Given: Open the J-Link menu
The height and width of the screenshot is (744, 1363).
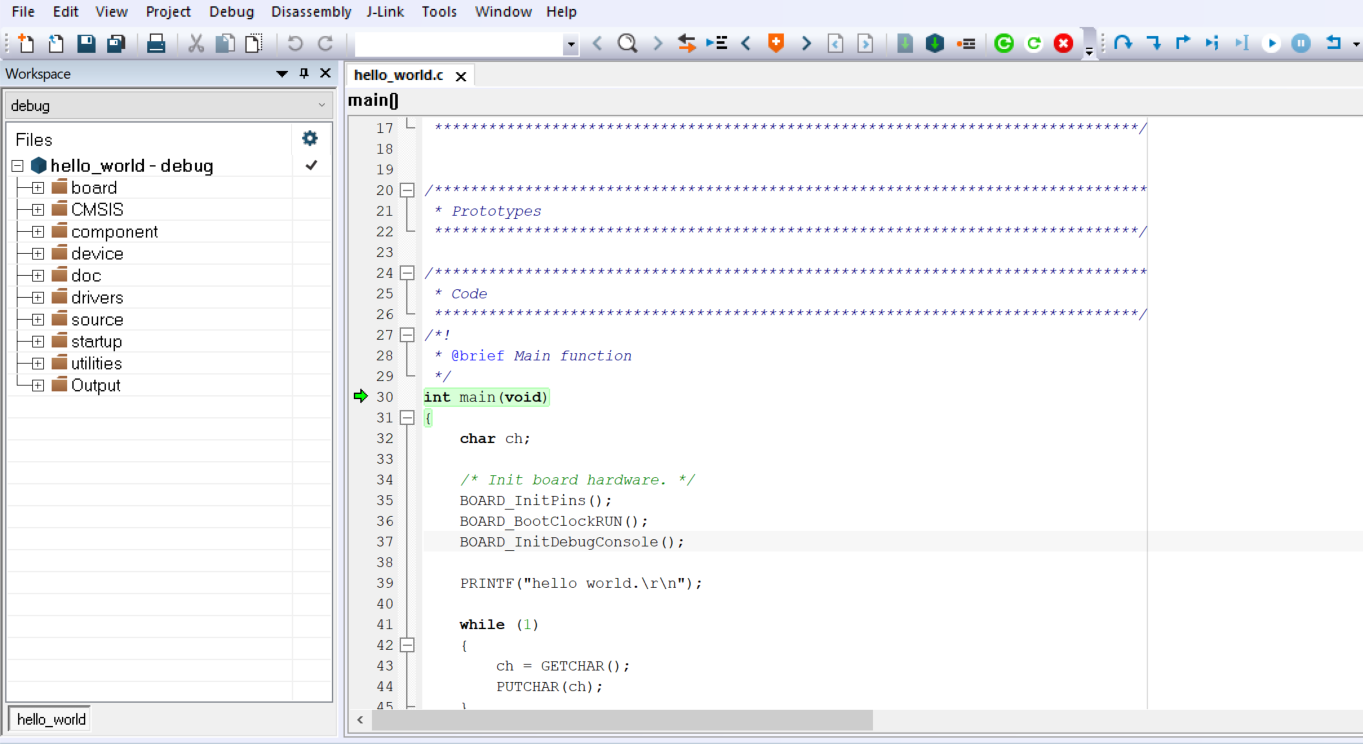Looking at the screenshot, I should point(385,12).
